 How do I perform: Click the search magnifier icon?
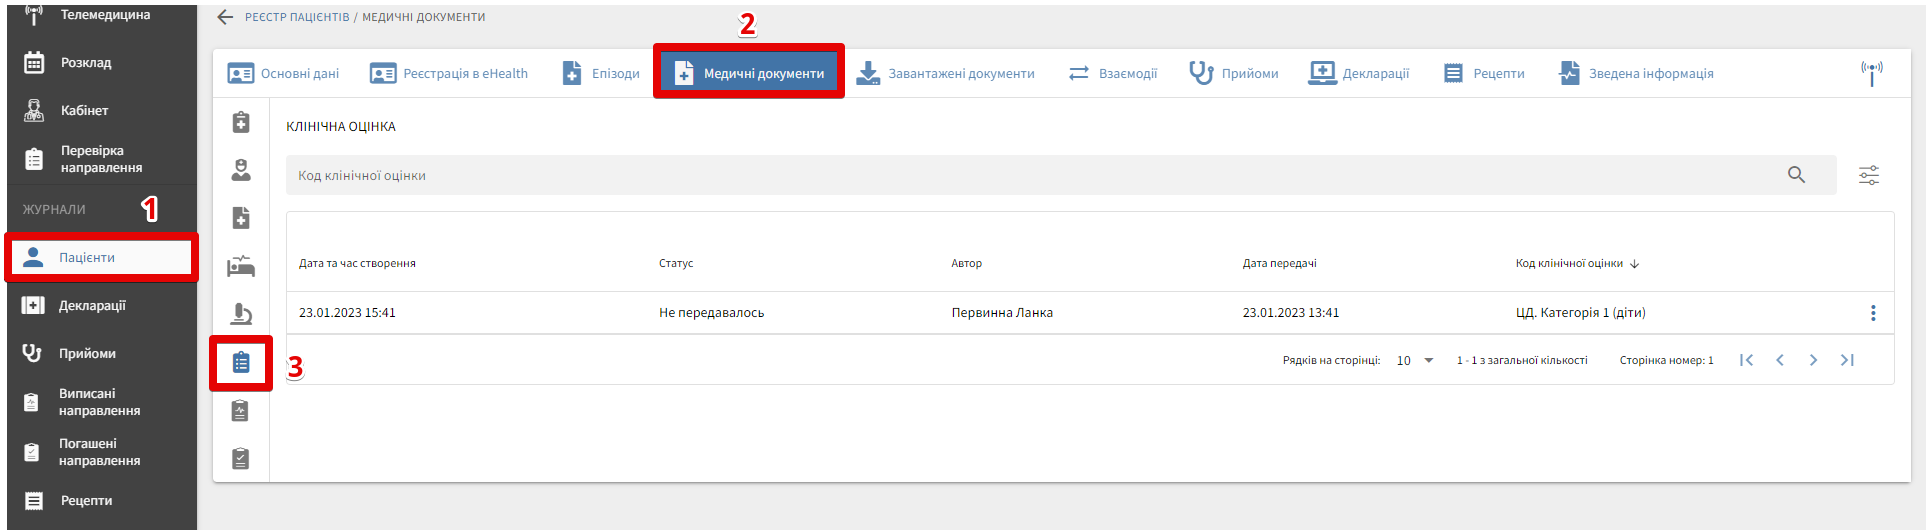[1796, 175]
